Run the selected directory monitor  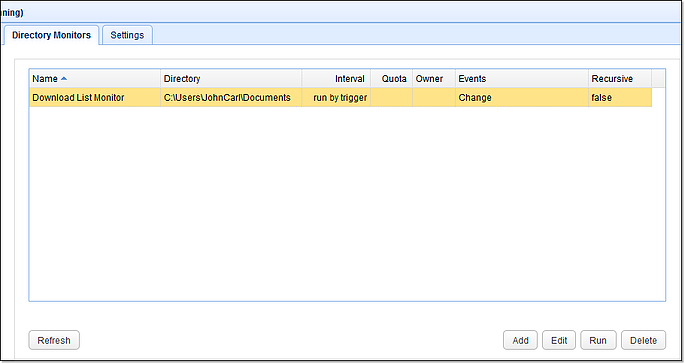point(598,340)
